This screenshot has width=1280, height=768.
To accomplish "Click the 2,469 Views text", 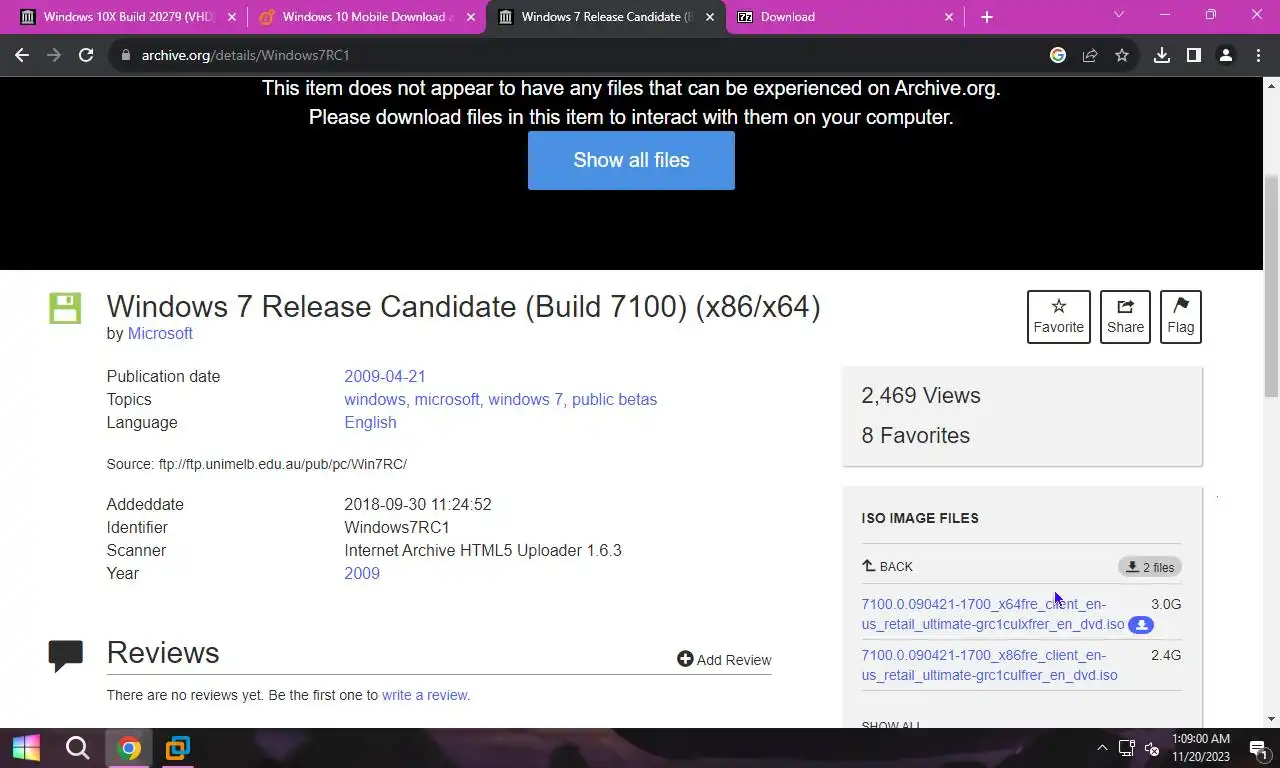I will [x=921, y=396].
